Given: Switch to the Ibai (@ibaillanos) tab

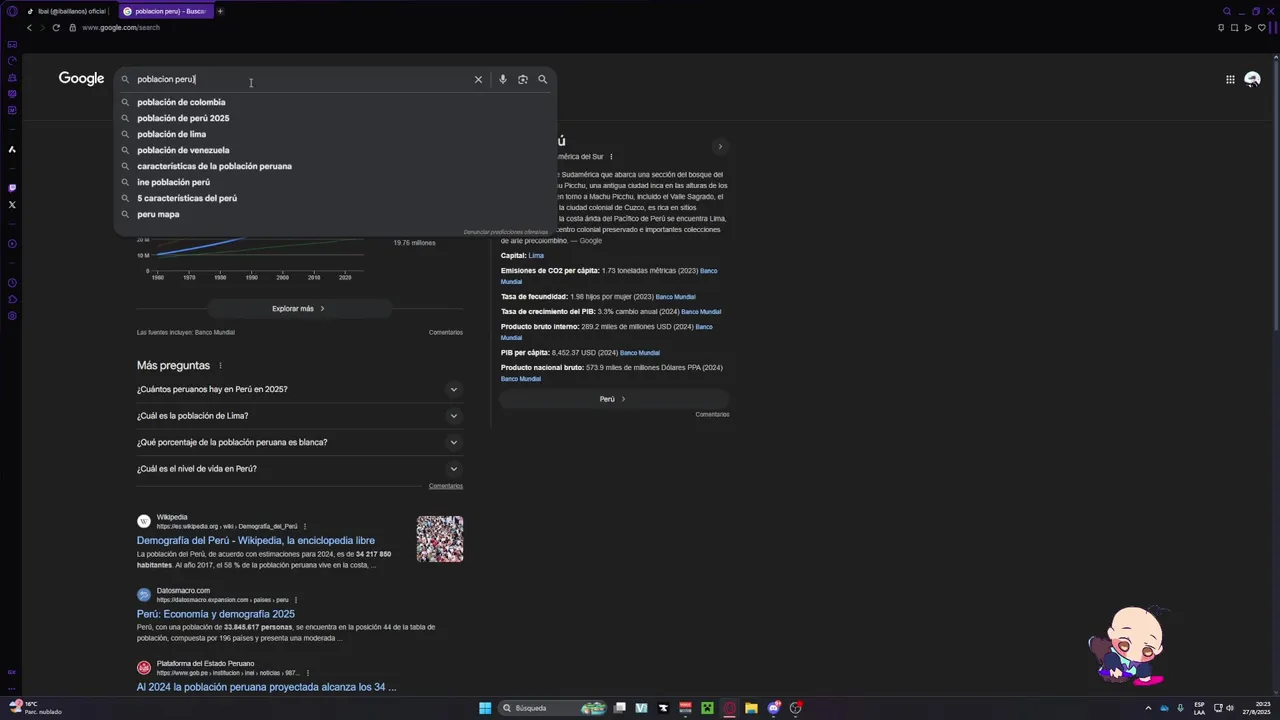Looking at the screenshot, I should click(x=66, y=11).
